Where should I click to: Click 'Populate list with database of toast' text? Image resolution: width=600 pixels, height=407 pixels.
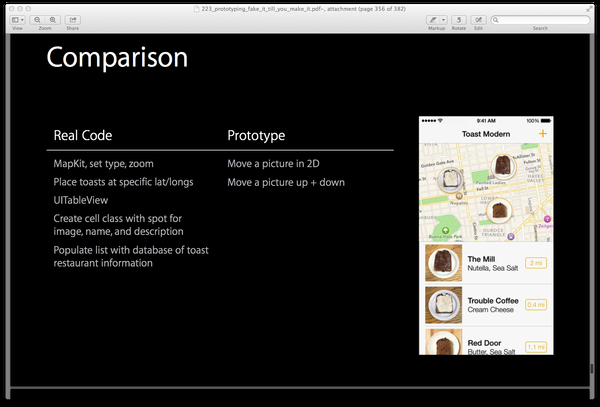coord(131,250)
